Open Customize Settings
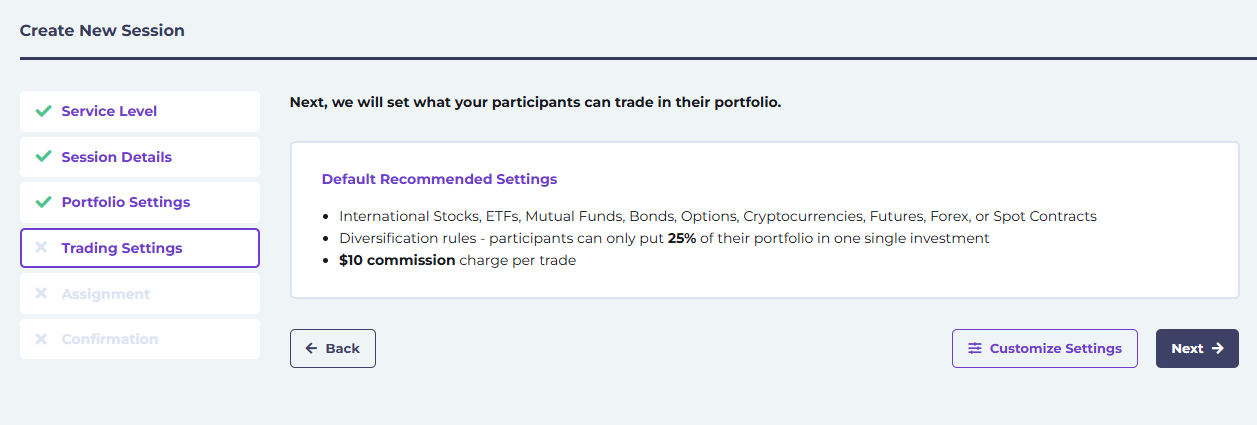This screenshot has width=1257, height=425. (1045, 349)
